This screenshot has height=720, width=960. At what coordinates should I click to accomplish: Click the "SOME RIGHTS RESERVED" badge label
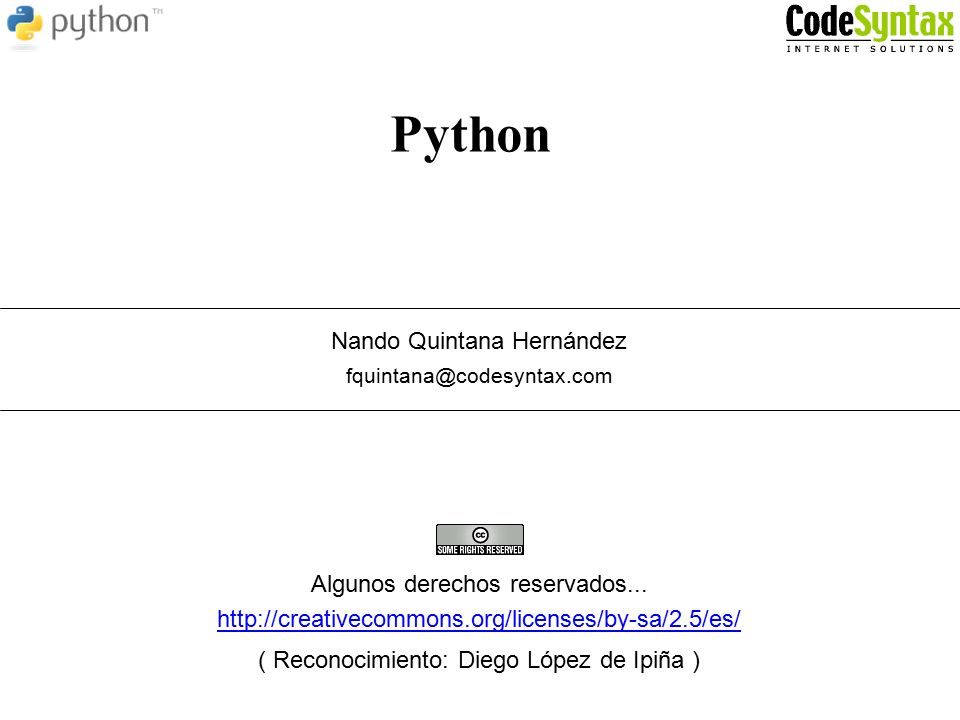(x=480, y=550)
